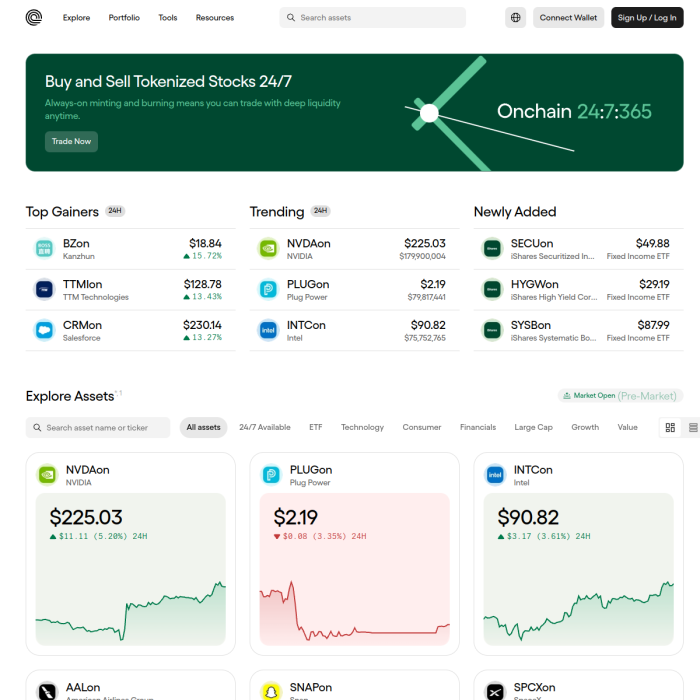Focus the Search asset name or ticker field
Viewport: 700px width, 700px height.
pyautogui.click(x=98, y=428)
